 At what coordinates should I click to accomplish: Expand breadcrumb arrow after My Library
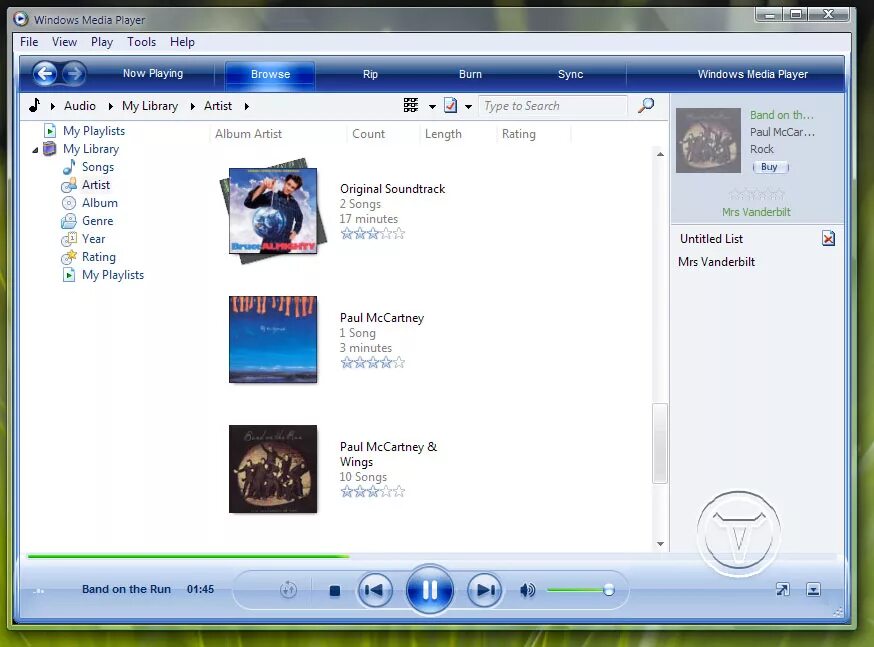pos(192,106)
